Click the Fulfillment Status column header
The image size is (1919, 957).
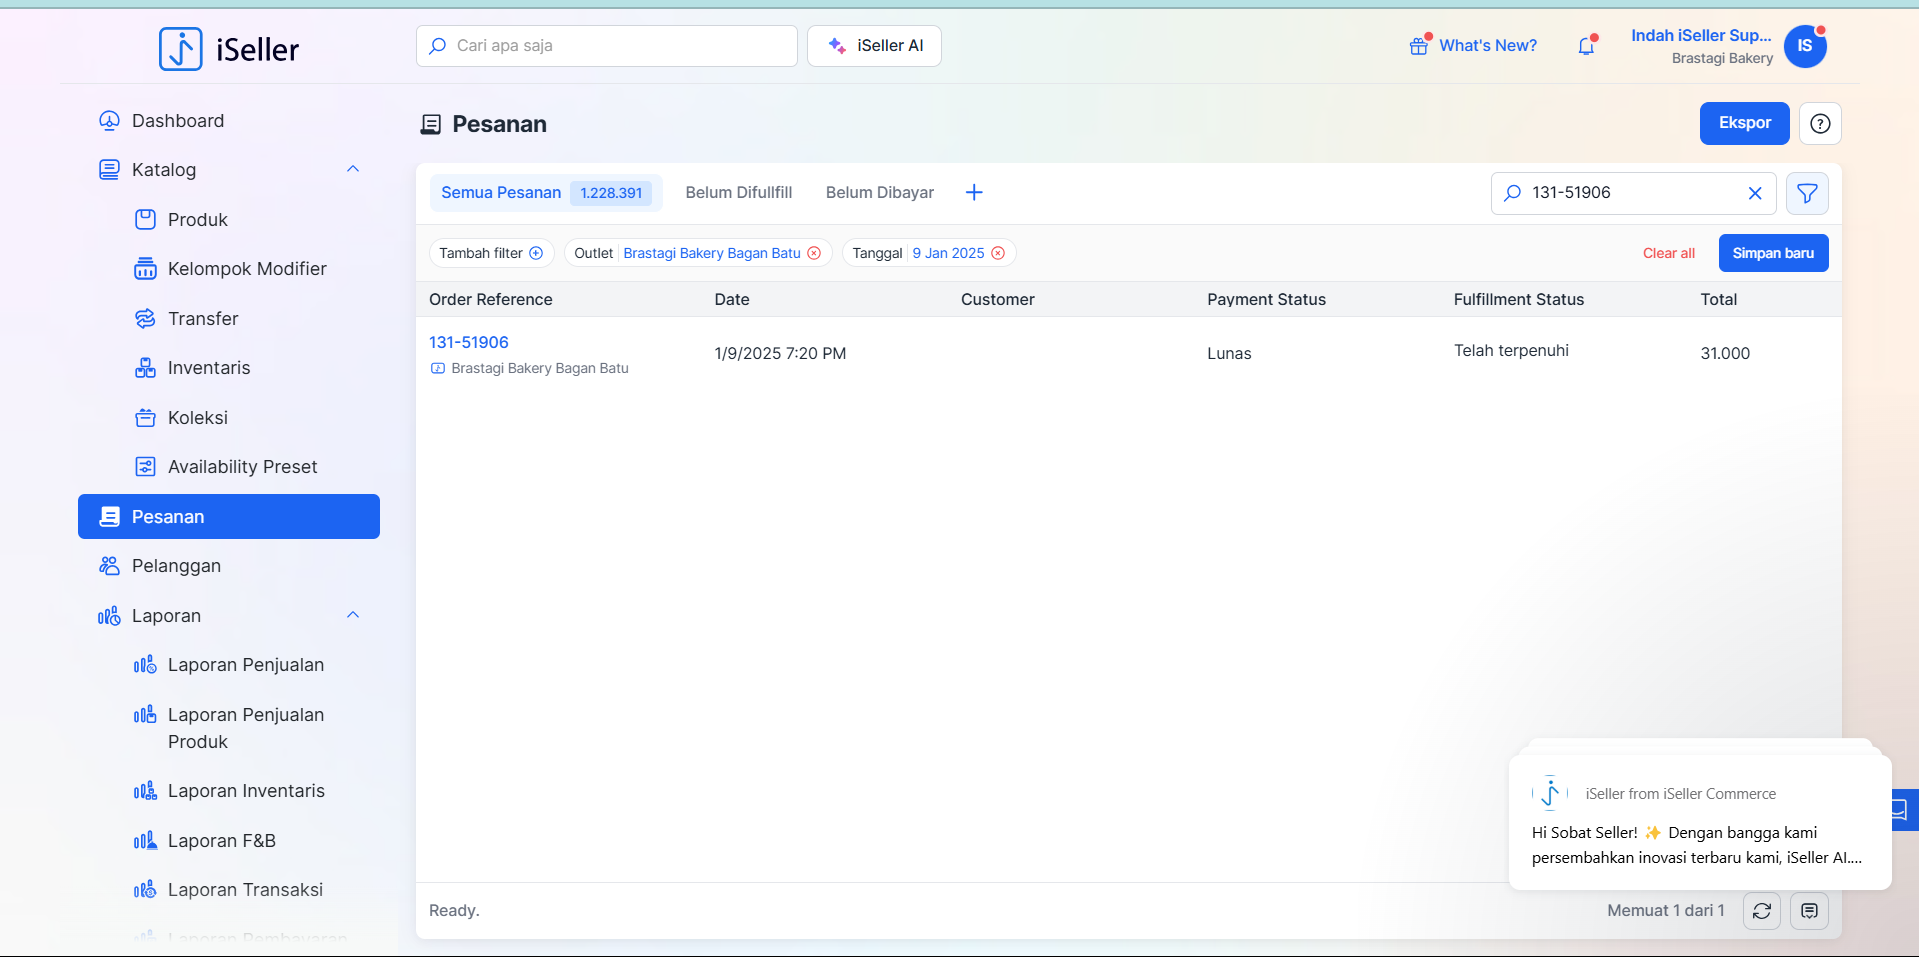point(1519,299)
